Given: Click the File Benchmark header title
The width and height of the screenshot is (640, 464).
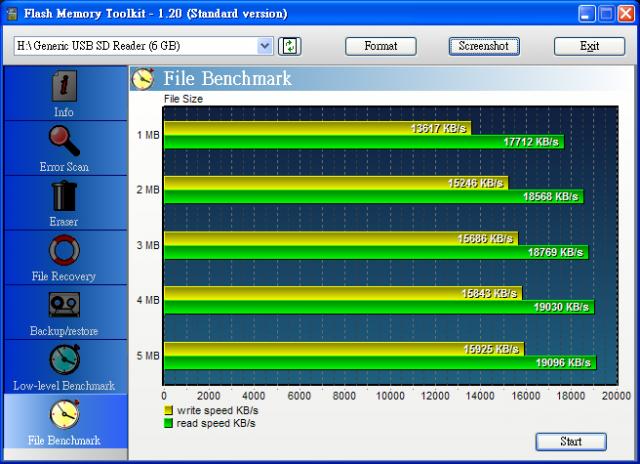Looking at the screenshot, I should click(227, 78).
